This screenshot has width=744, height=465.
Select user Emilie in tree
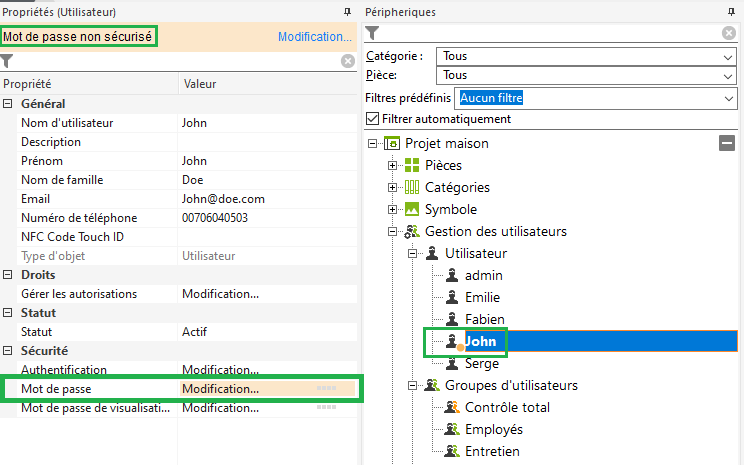[482, 298]
